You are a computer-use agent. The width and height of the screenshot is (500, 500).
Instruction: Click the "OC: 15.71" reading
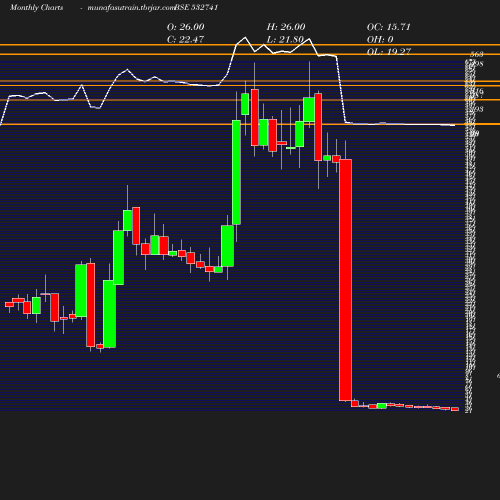click(389, 27)
